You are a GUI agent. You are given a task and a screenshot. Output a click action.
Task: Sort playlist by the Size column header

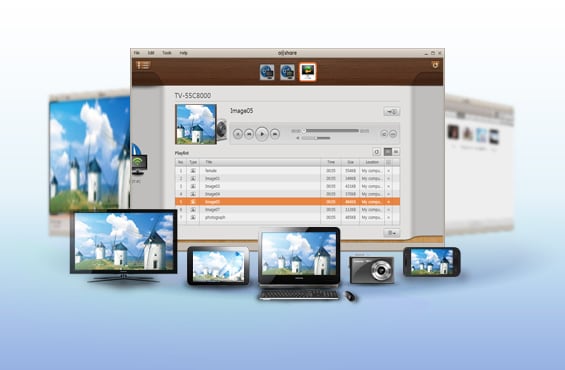click(350, 162)
